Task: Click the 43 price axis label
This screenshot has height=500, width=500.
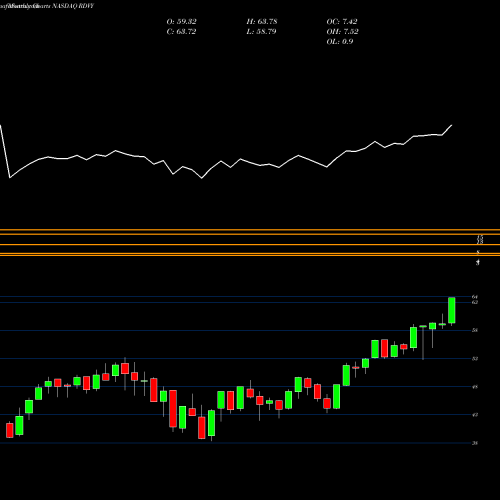Action: click(x=475, y=415)
